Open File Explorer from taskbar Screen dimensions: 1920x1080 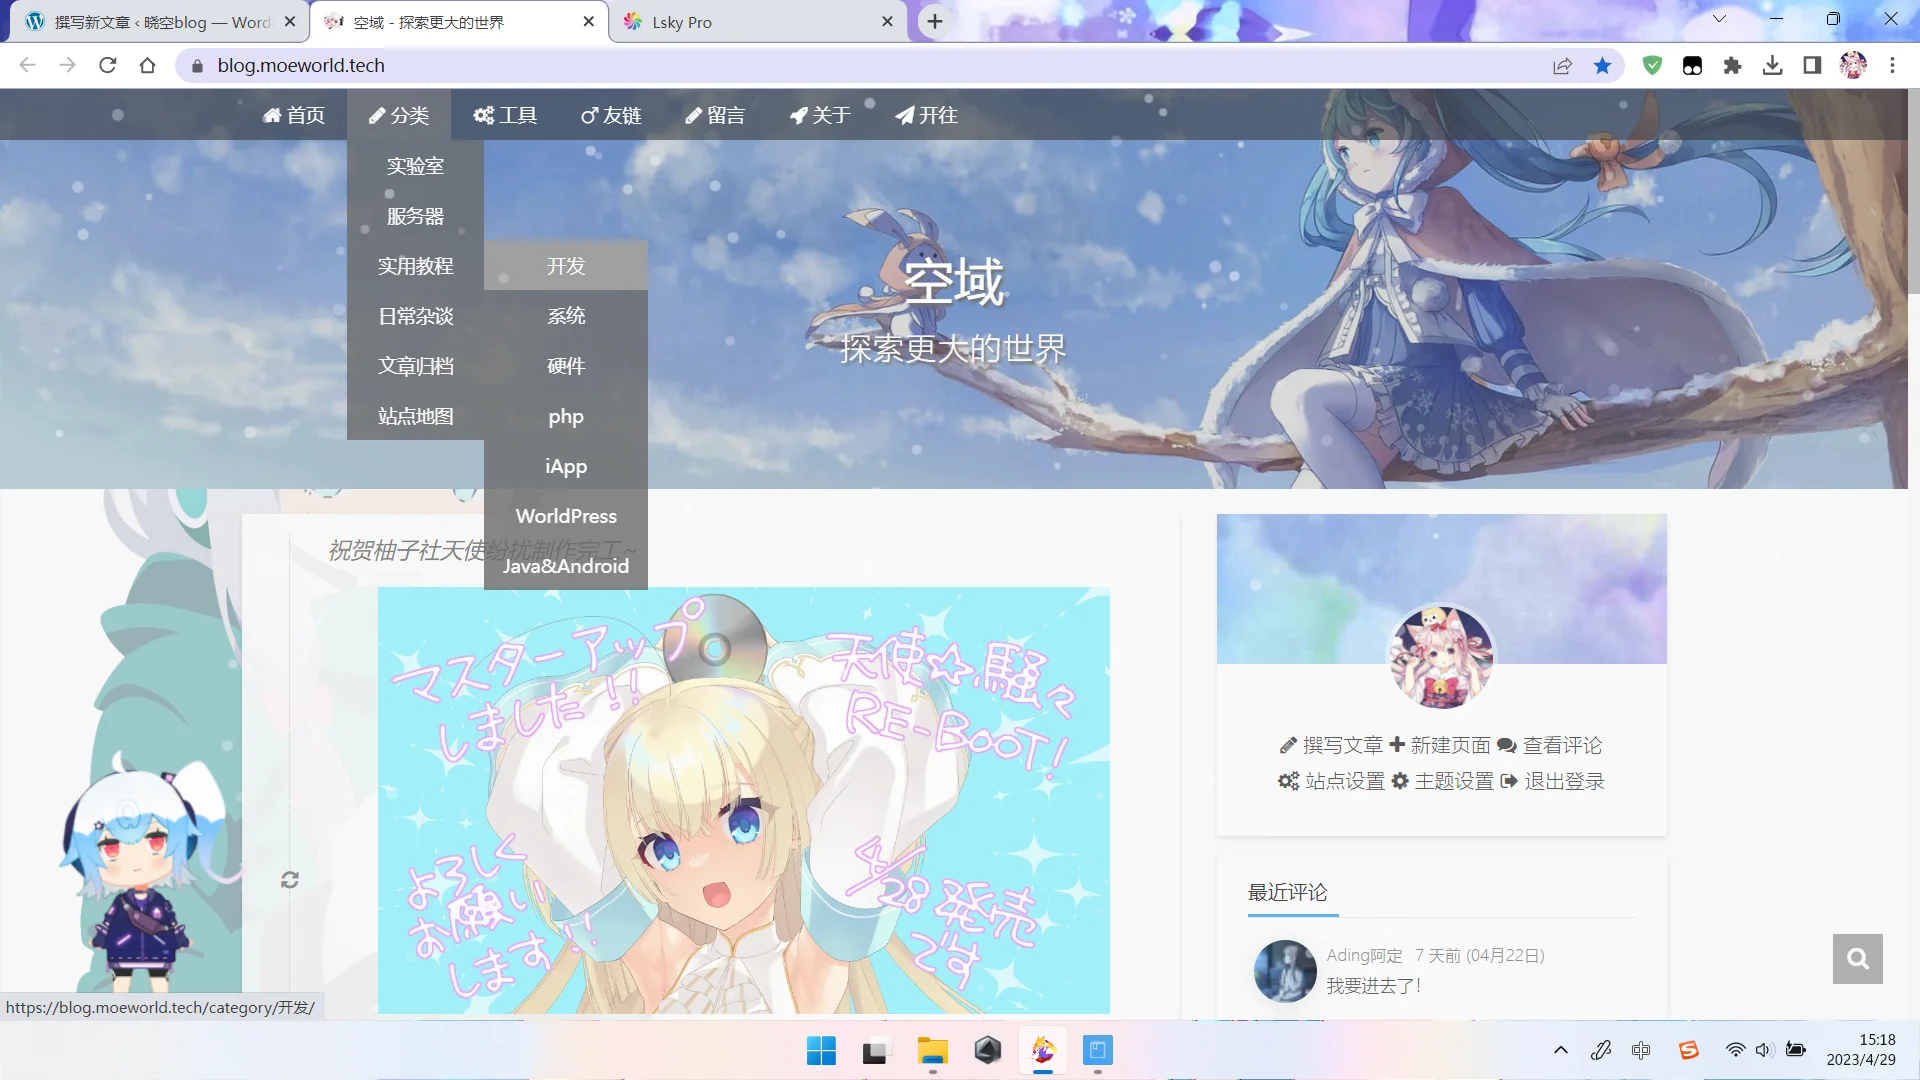[x=932, y=1050]
